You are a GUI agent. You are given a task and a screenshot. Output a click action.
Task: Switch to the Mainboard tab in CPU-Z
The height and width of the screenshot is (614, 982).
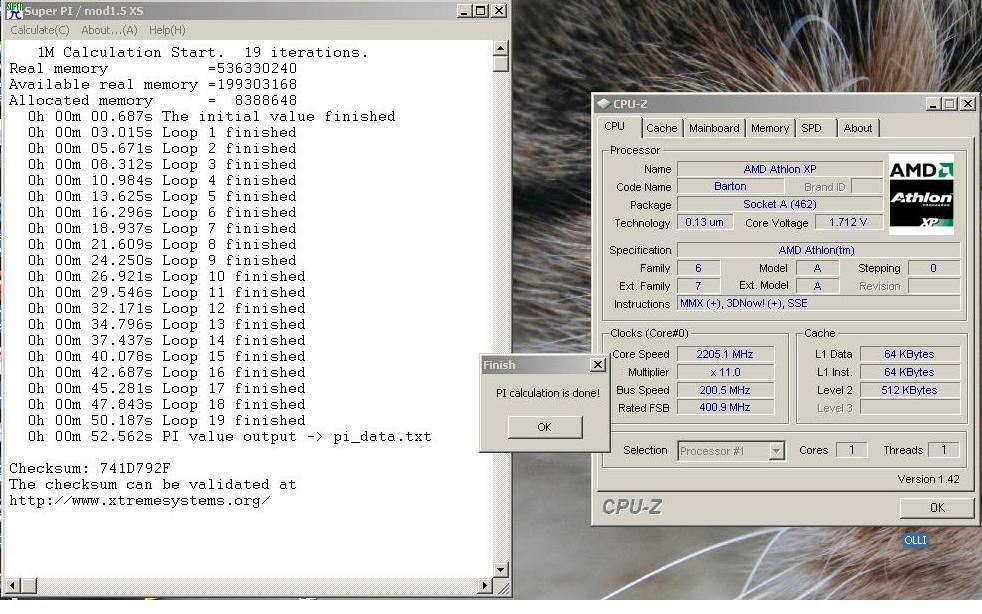coord(714,128)
